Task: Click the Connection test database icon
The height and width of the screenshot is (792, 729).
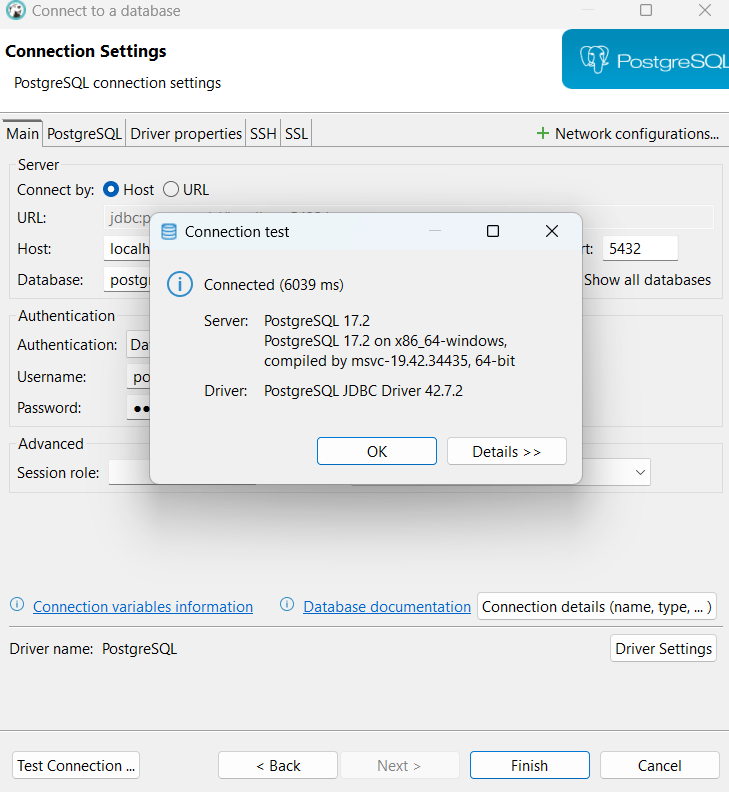Action: pyautogui.click(x=169, y=232)
